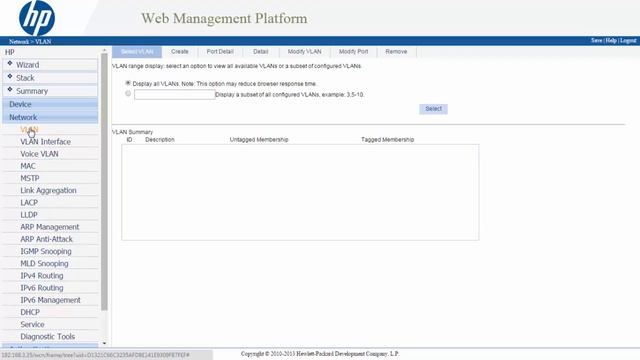
Task: Open MSTP configuration
Action: point(30,178)
